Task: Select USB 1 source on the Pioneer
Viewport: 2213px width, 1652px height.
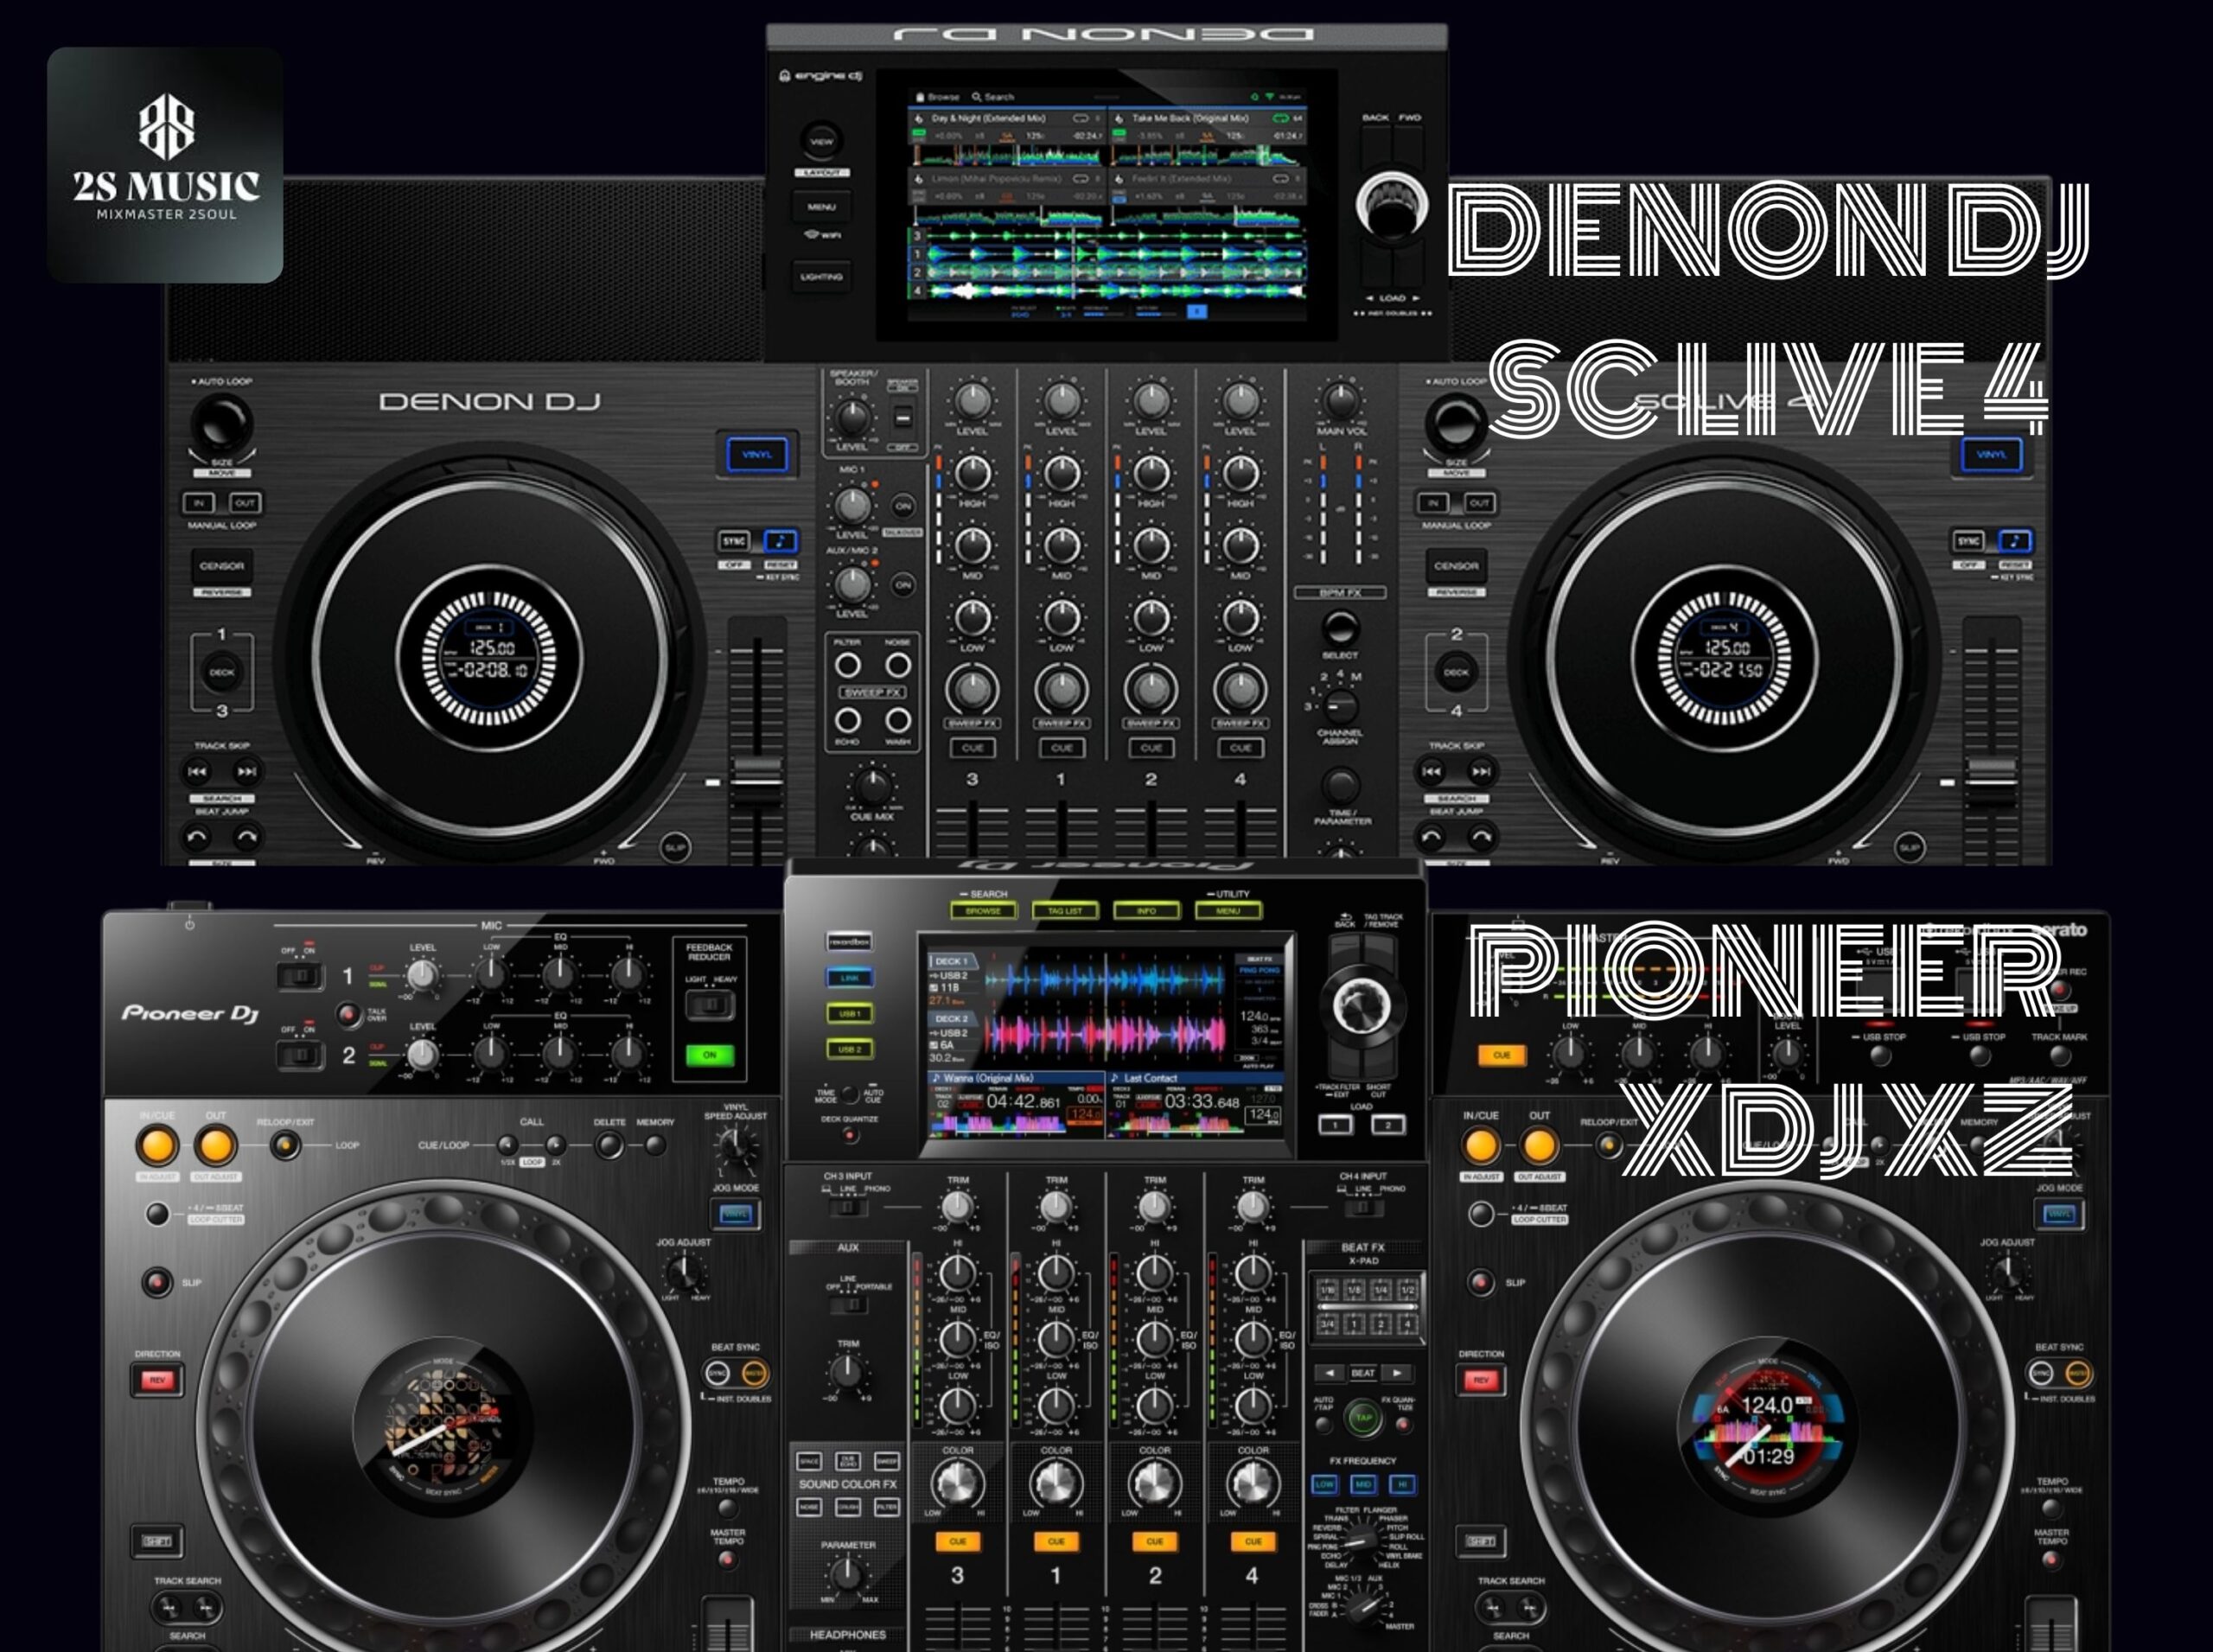Action: point(849,1013)
